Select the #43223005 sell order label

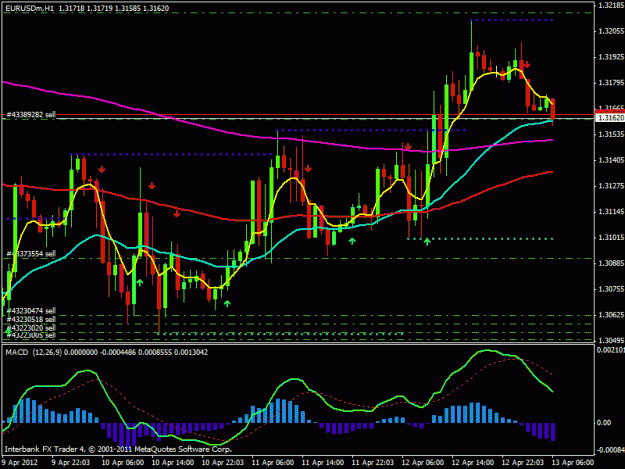pyautogui.click(x=31, y=335)
